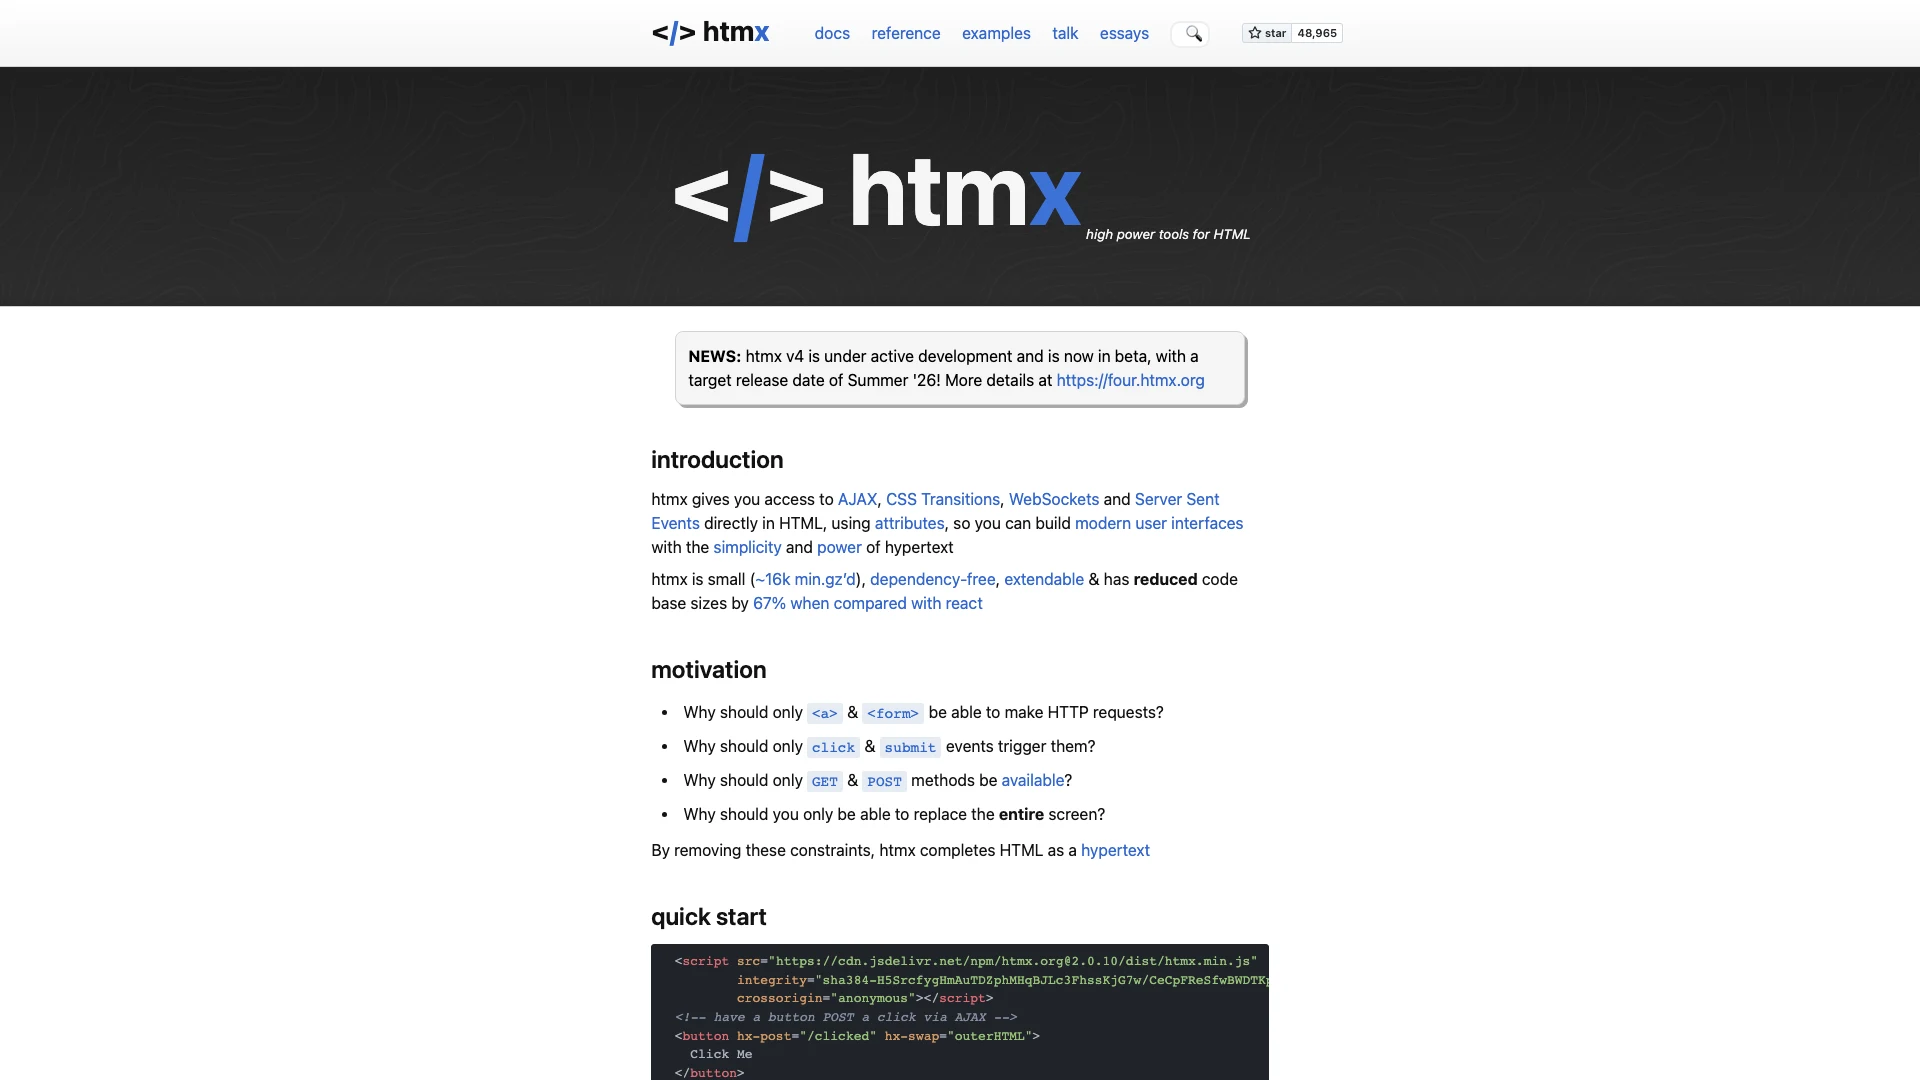1920x1080 pixels.
Task: Open the ~16k min.gz'd link
Action: point(806,579)
